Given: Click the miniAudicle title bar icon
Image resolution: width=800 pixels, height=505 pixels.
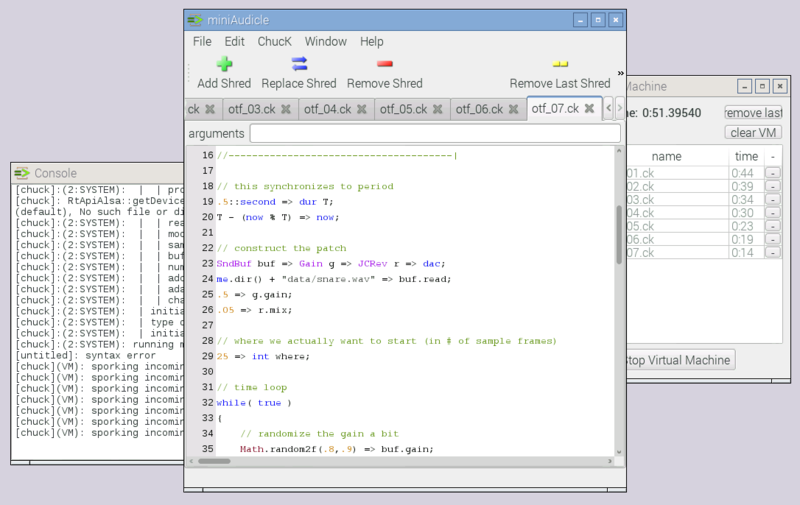Looking at the screenshot, I should click(x=195, y=20).
